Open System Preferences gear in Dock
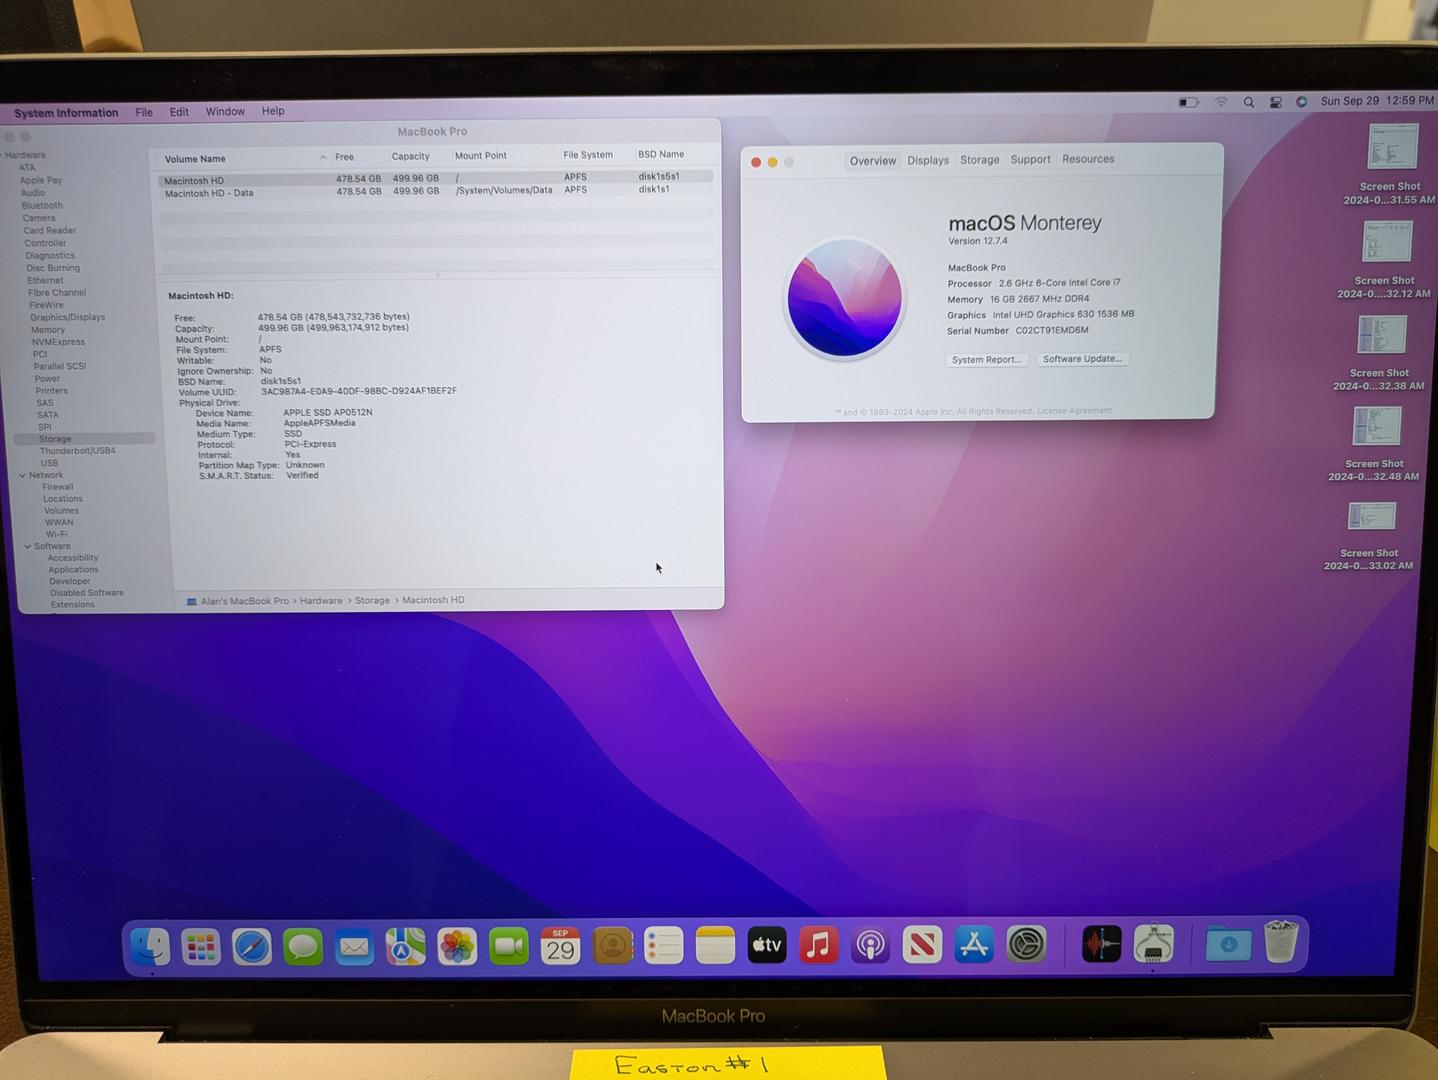The height and width of the screenshot is (1080, 1438). tap(1026, 945)
